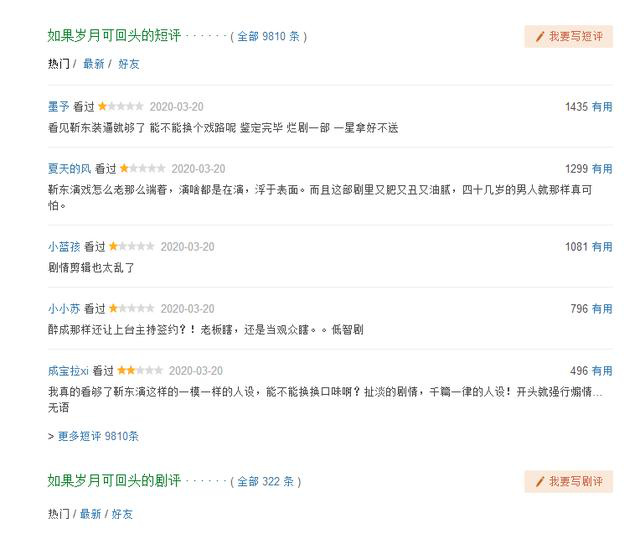
Task: Switch short reviews to 好友 tab
Action: coord(129,64)
